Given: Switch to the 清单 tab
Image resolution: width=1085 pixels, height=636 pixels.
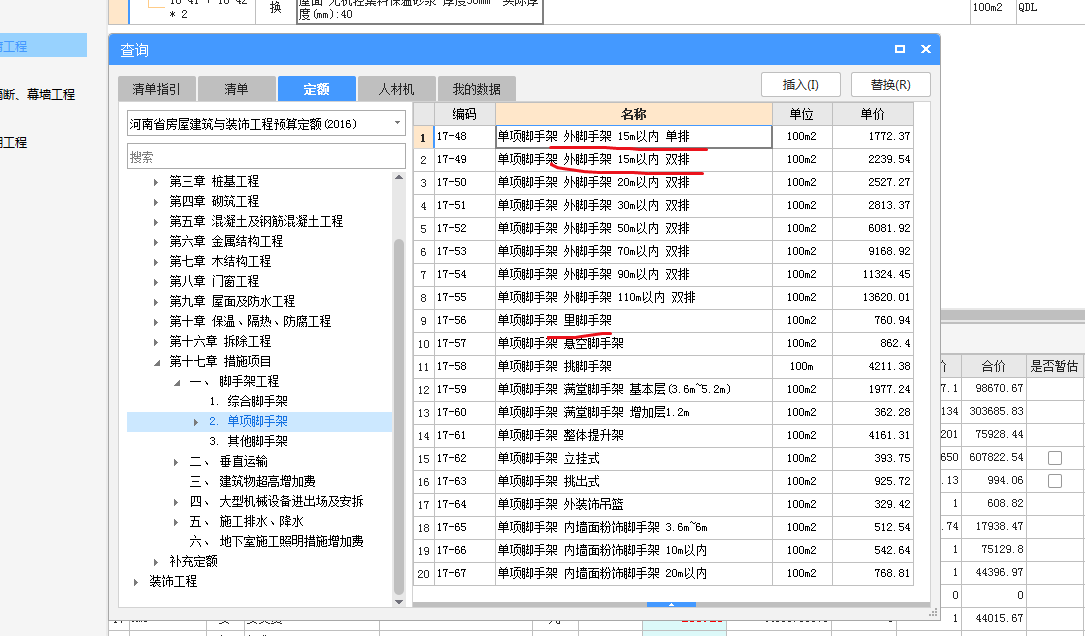Looking at the screenshot, I should (x=237, y=89).
